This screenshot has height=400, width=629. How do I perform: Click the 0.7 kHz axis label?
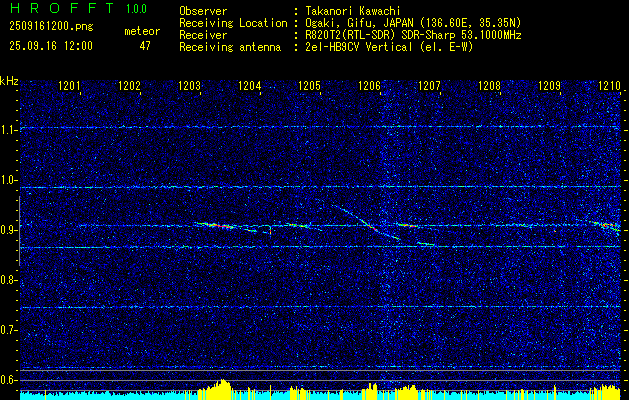(x=8, y=330)
